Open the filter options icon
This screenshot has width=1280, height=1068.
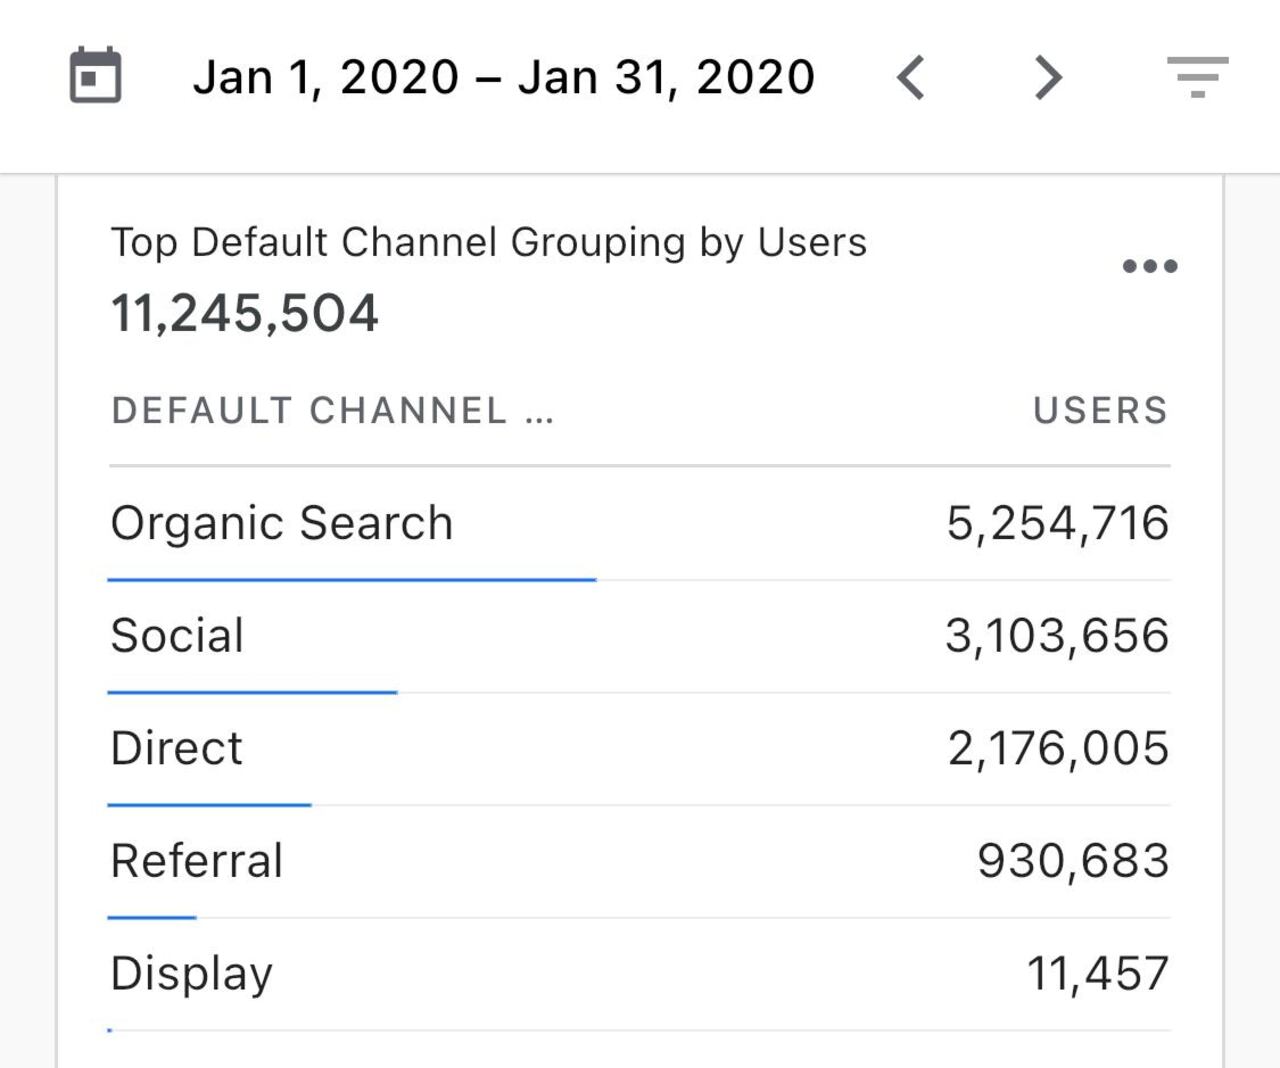(1196, 77)
